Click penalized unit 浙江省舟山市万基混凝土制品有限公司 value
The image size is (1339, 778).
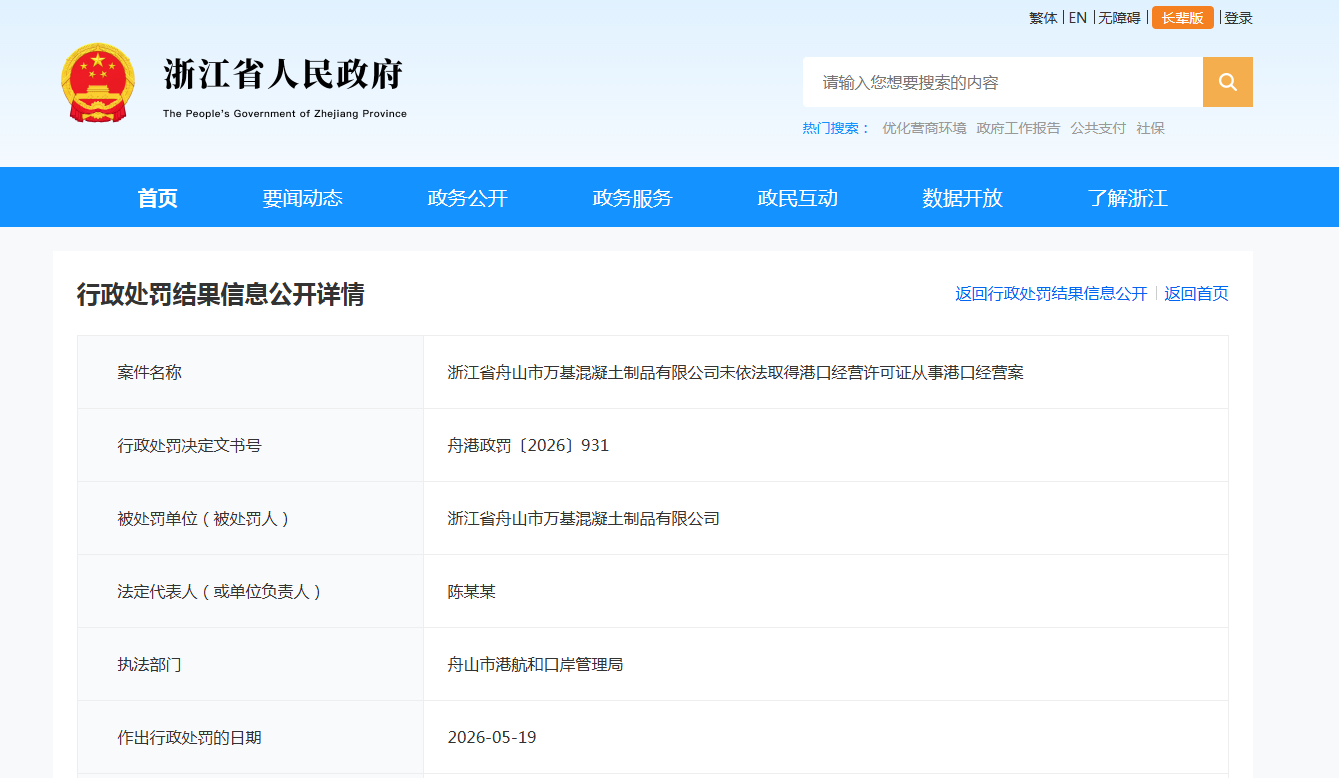tap(583, 519)
